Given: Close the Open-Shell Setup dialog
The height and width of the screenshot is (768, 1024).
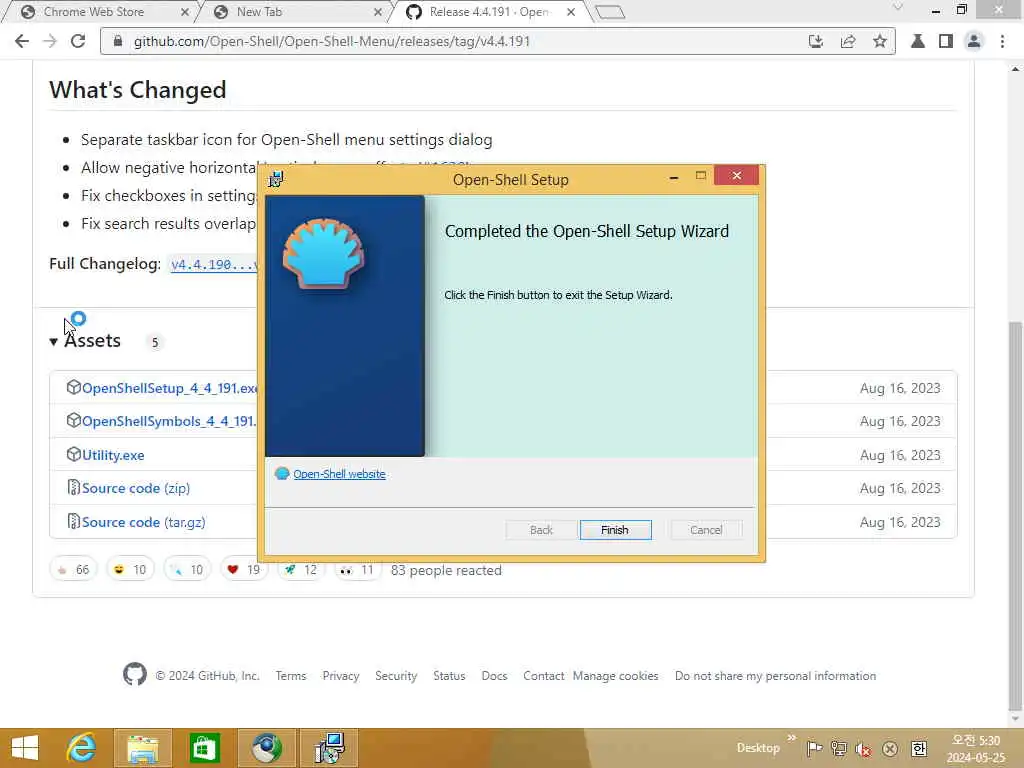Looking at the screenshot, I should pyautogui.click(x=736, y=175).
